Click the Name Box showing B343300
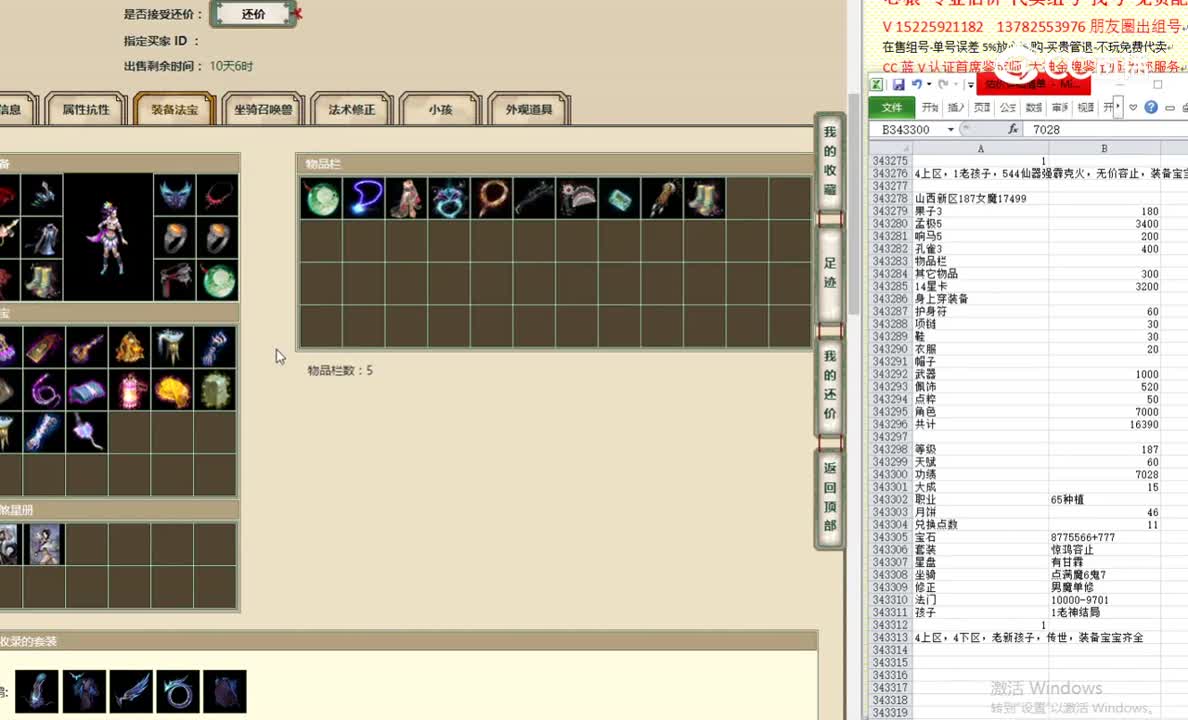This screenshot has width=1188, height=720. click(905, 130)
